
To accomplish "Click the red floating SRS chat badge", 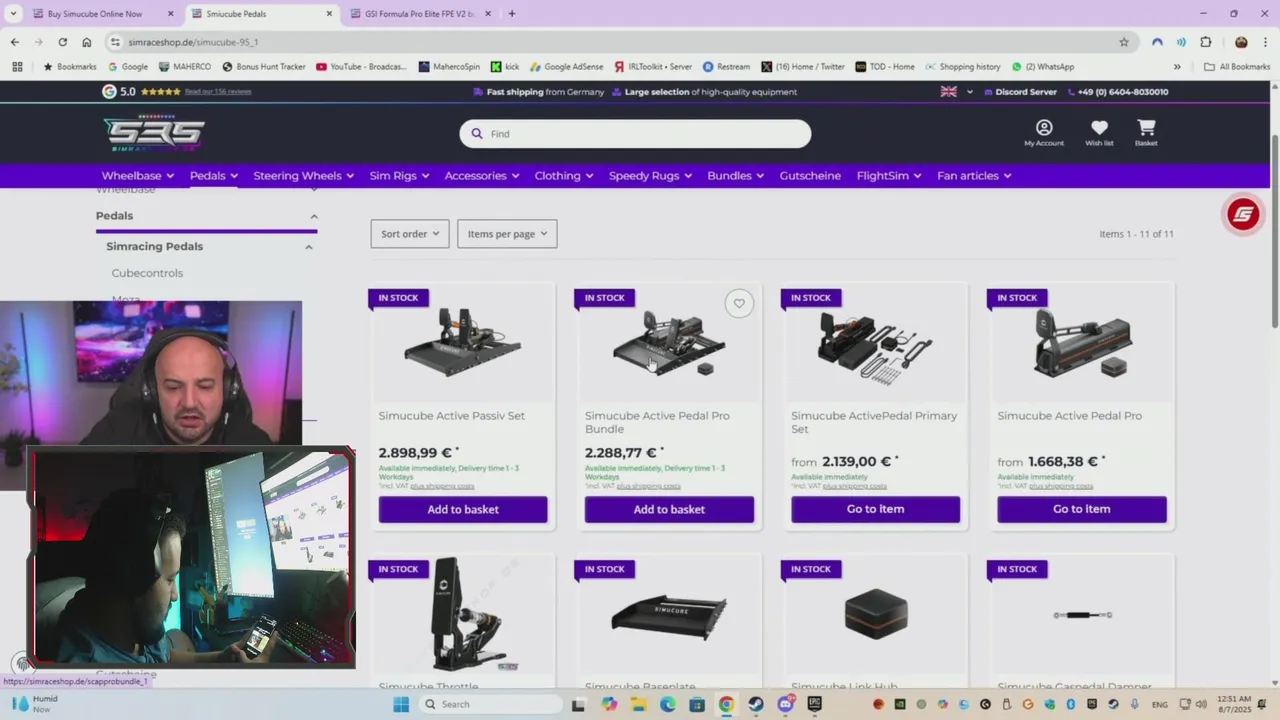I will [x=1243, y=214].
